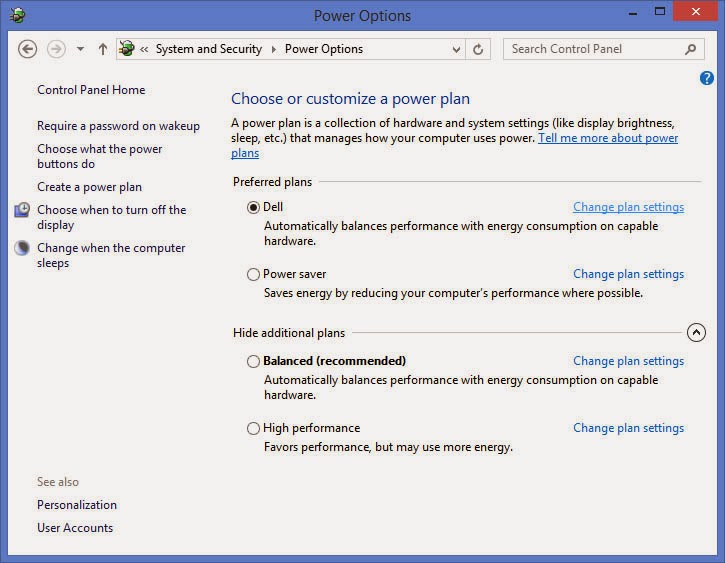Click the 'Hide additional plans' label
Viewport: 725px width, 563px height.
pyautogui.click(x=289, y=333)
